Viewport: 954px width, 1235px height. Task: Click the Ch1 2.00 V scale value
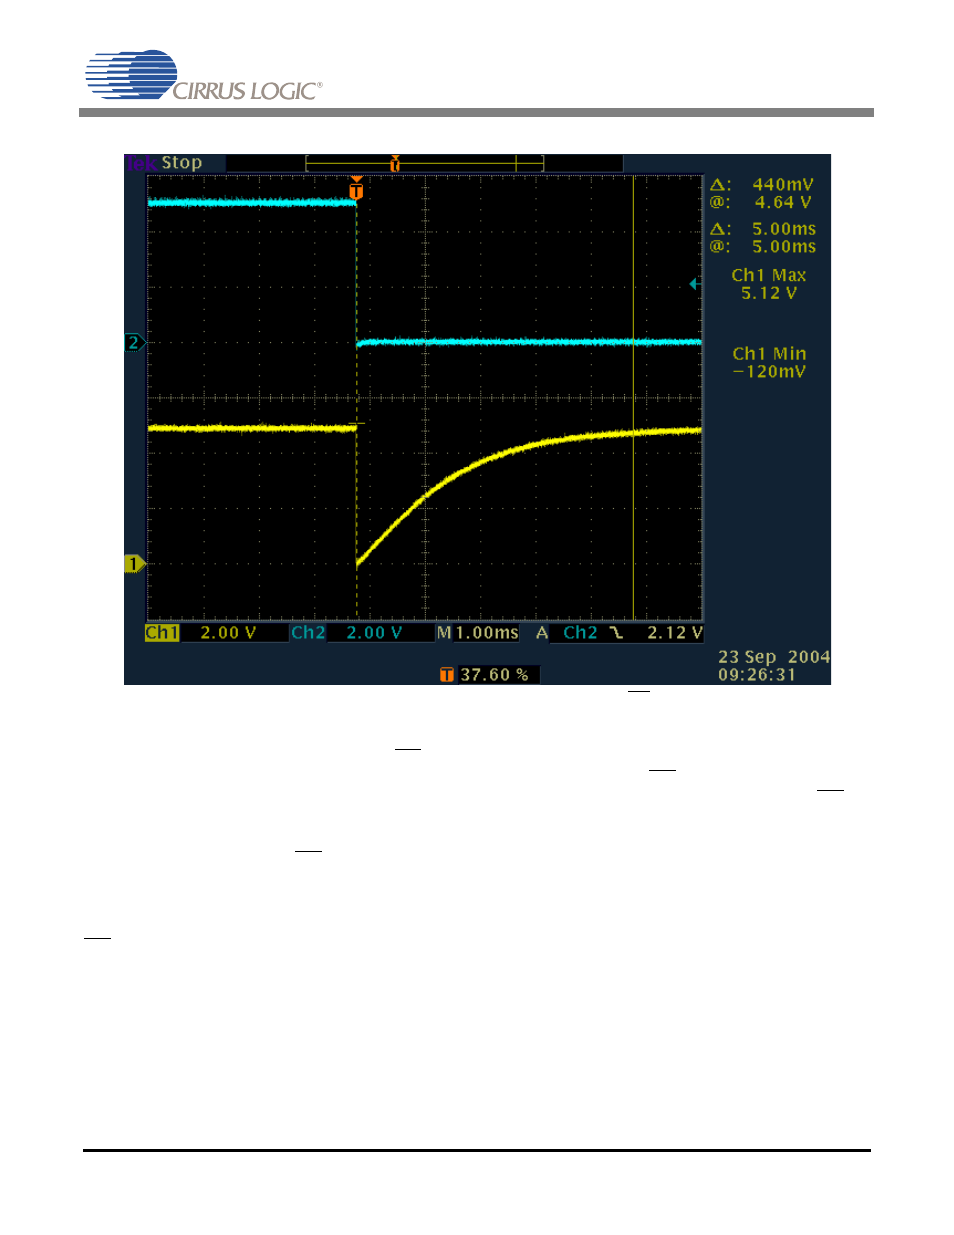click(x=228, y=633)
